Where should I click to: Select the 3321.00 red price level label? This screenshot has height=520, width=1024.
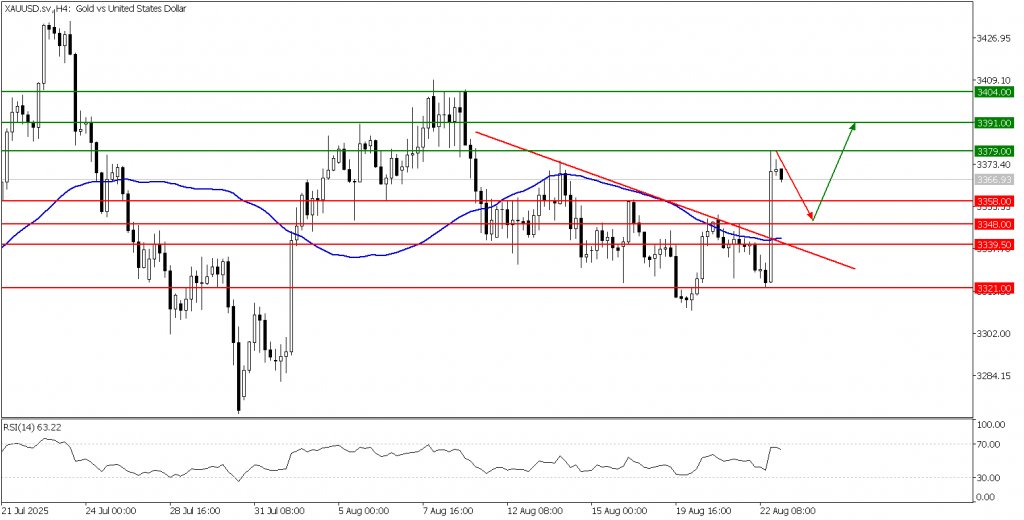(994, 288)
